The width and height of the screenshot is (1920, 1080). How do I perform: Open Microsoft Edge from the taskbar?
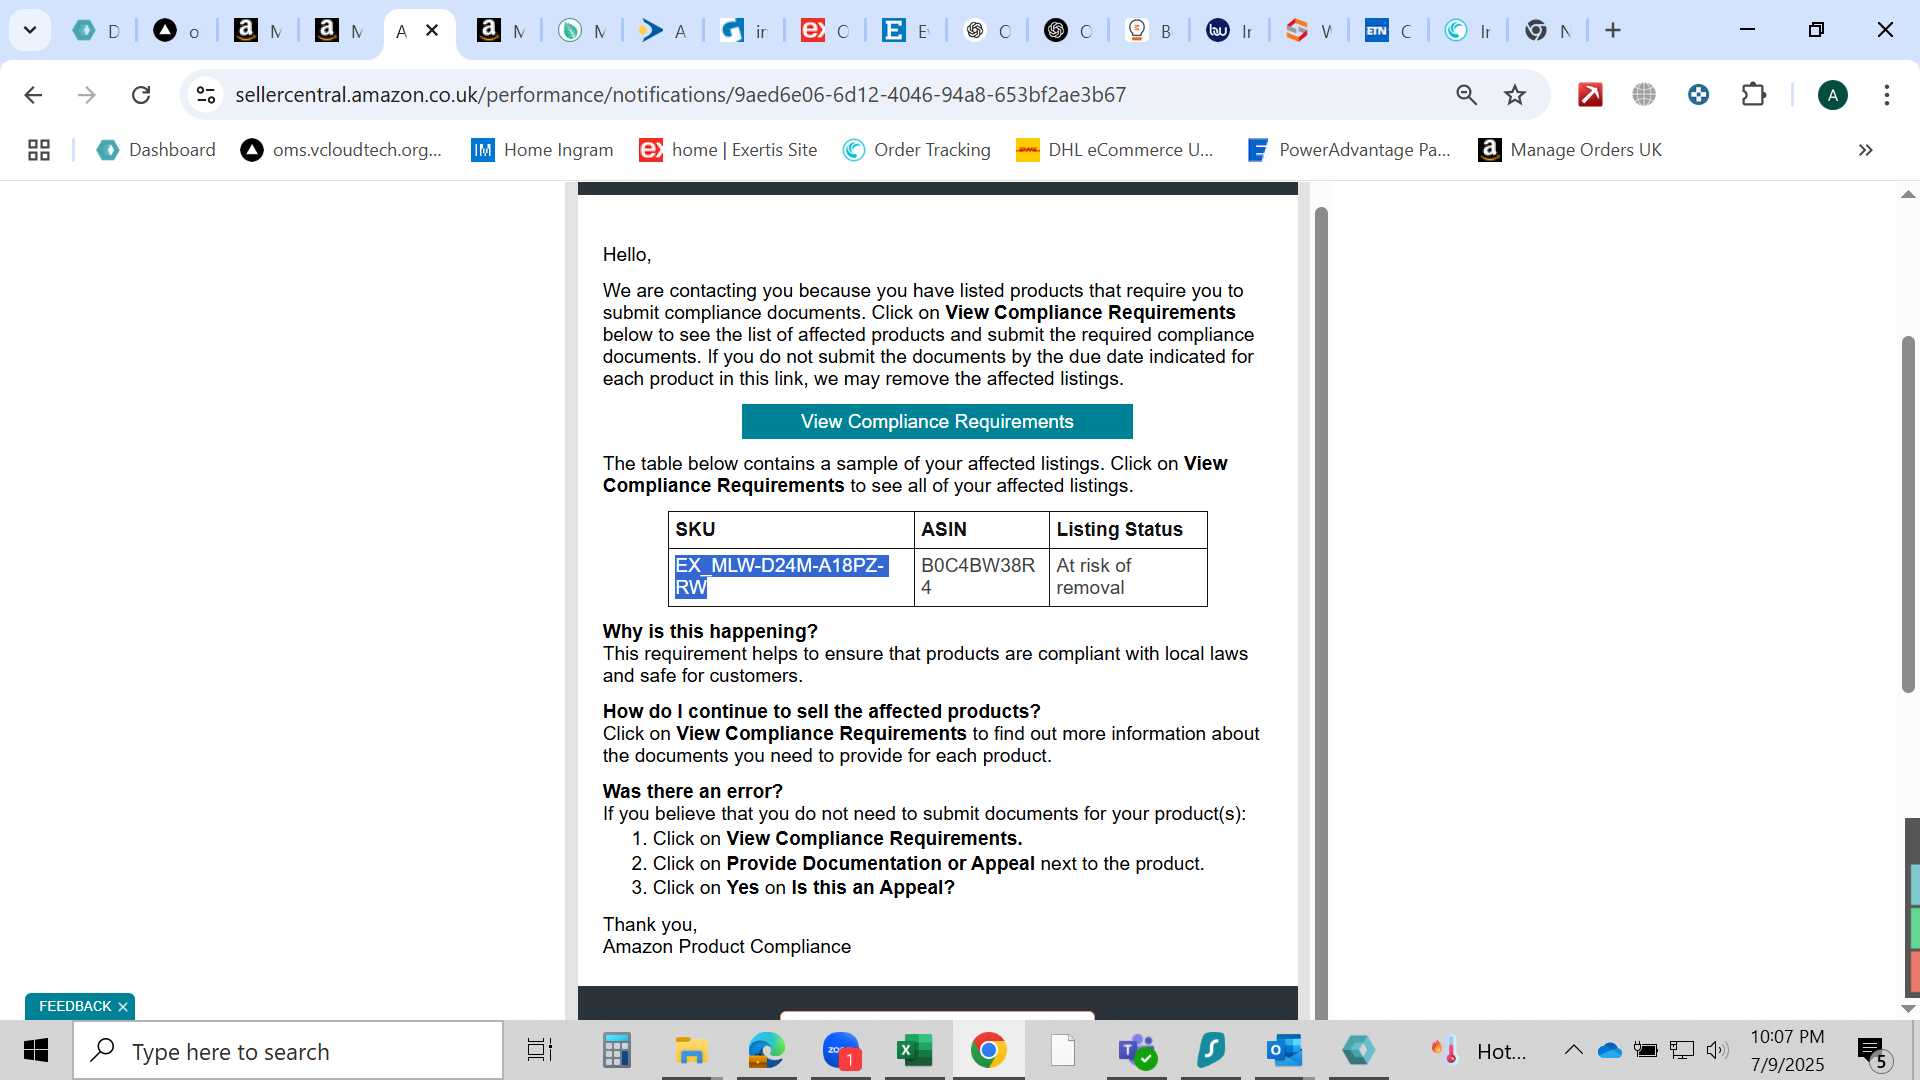coord(766,1050)
